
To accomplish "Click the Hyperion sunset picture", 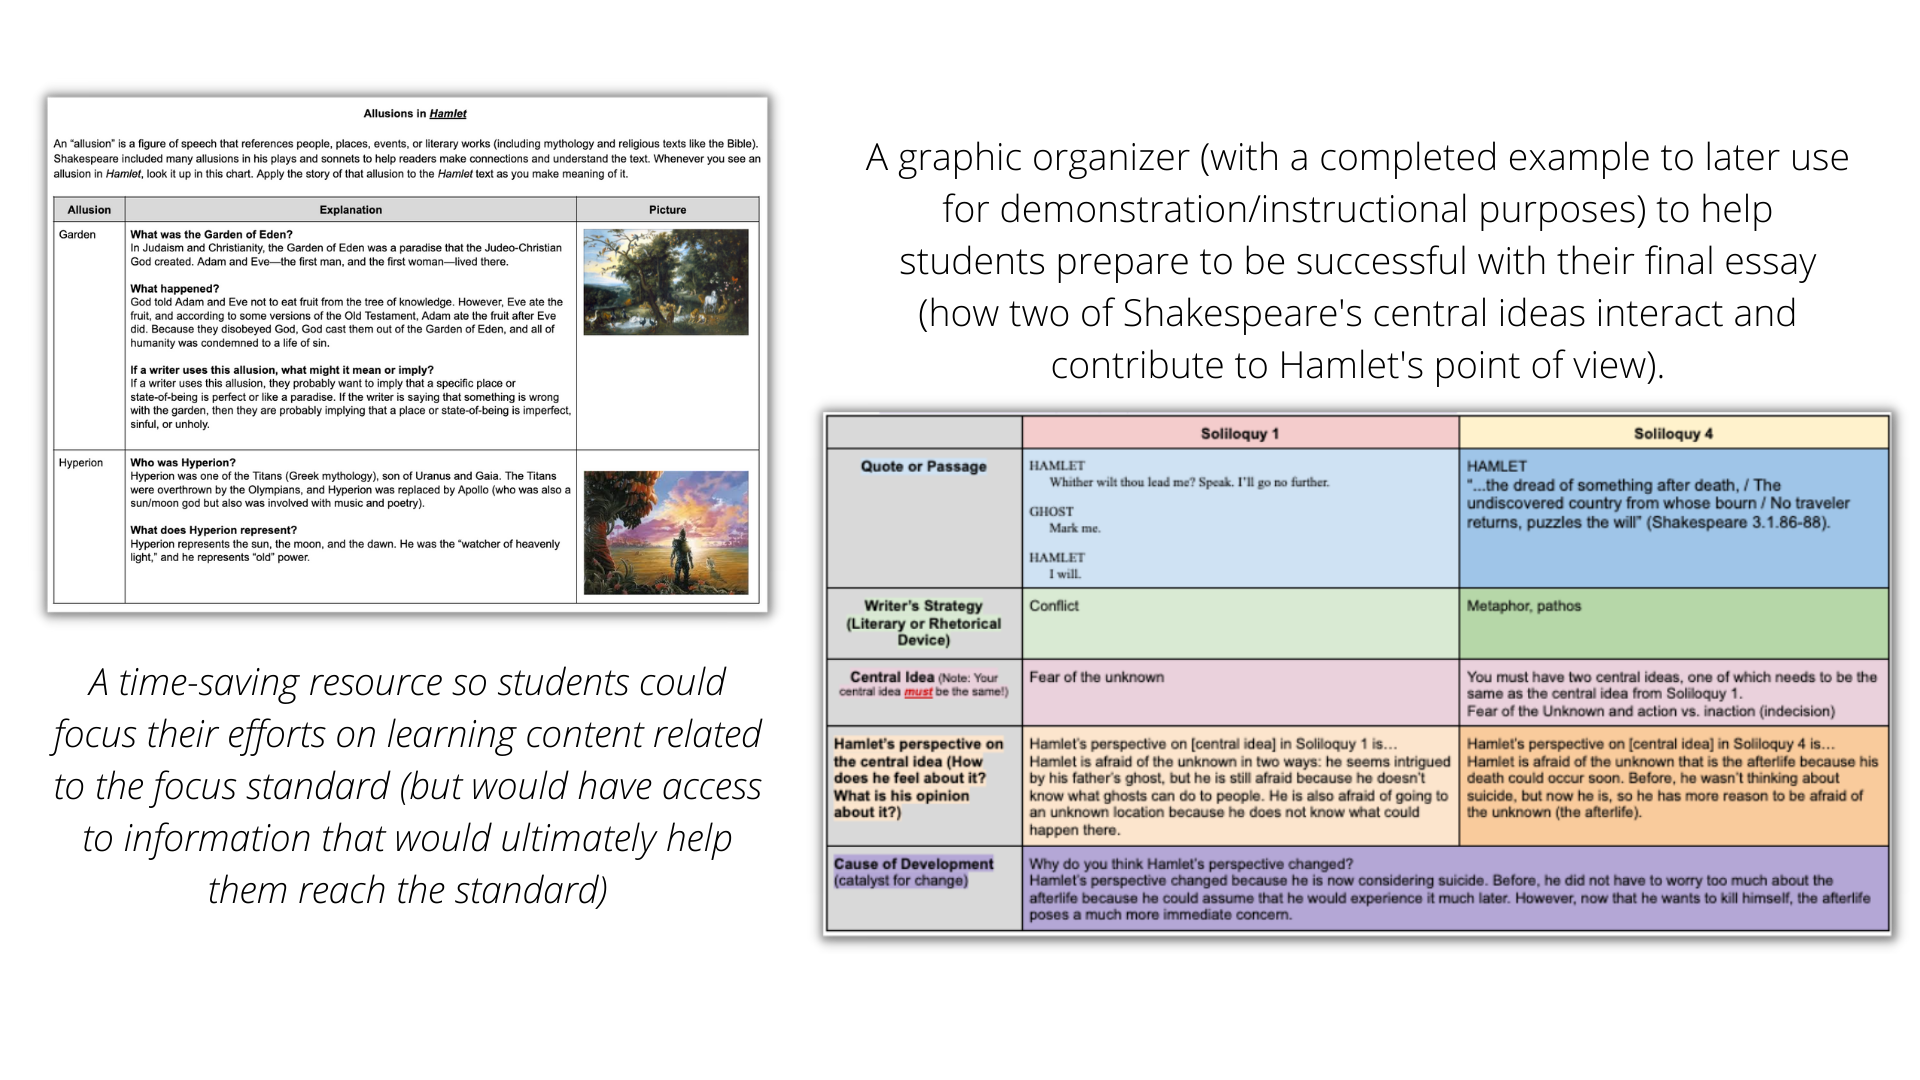I will [666, 532].
